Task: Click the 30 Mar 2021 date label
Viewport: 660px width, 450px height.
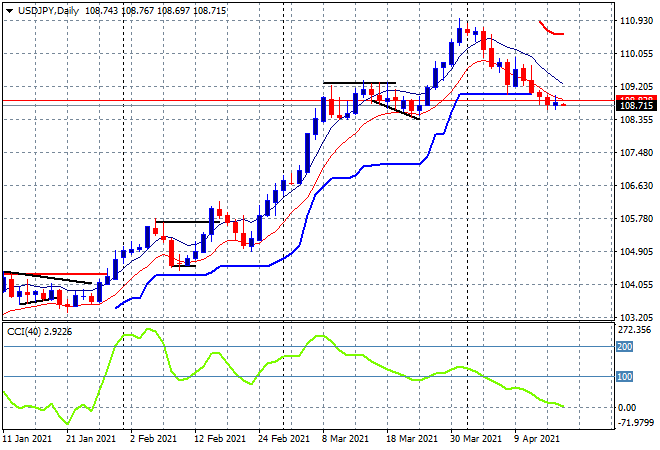Action: tap(476, 439)
